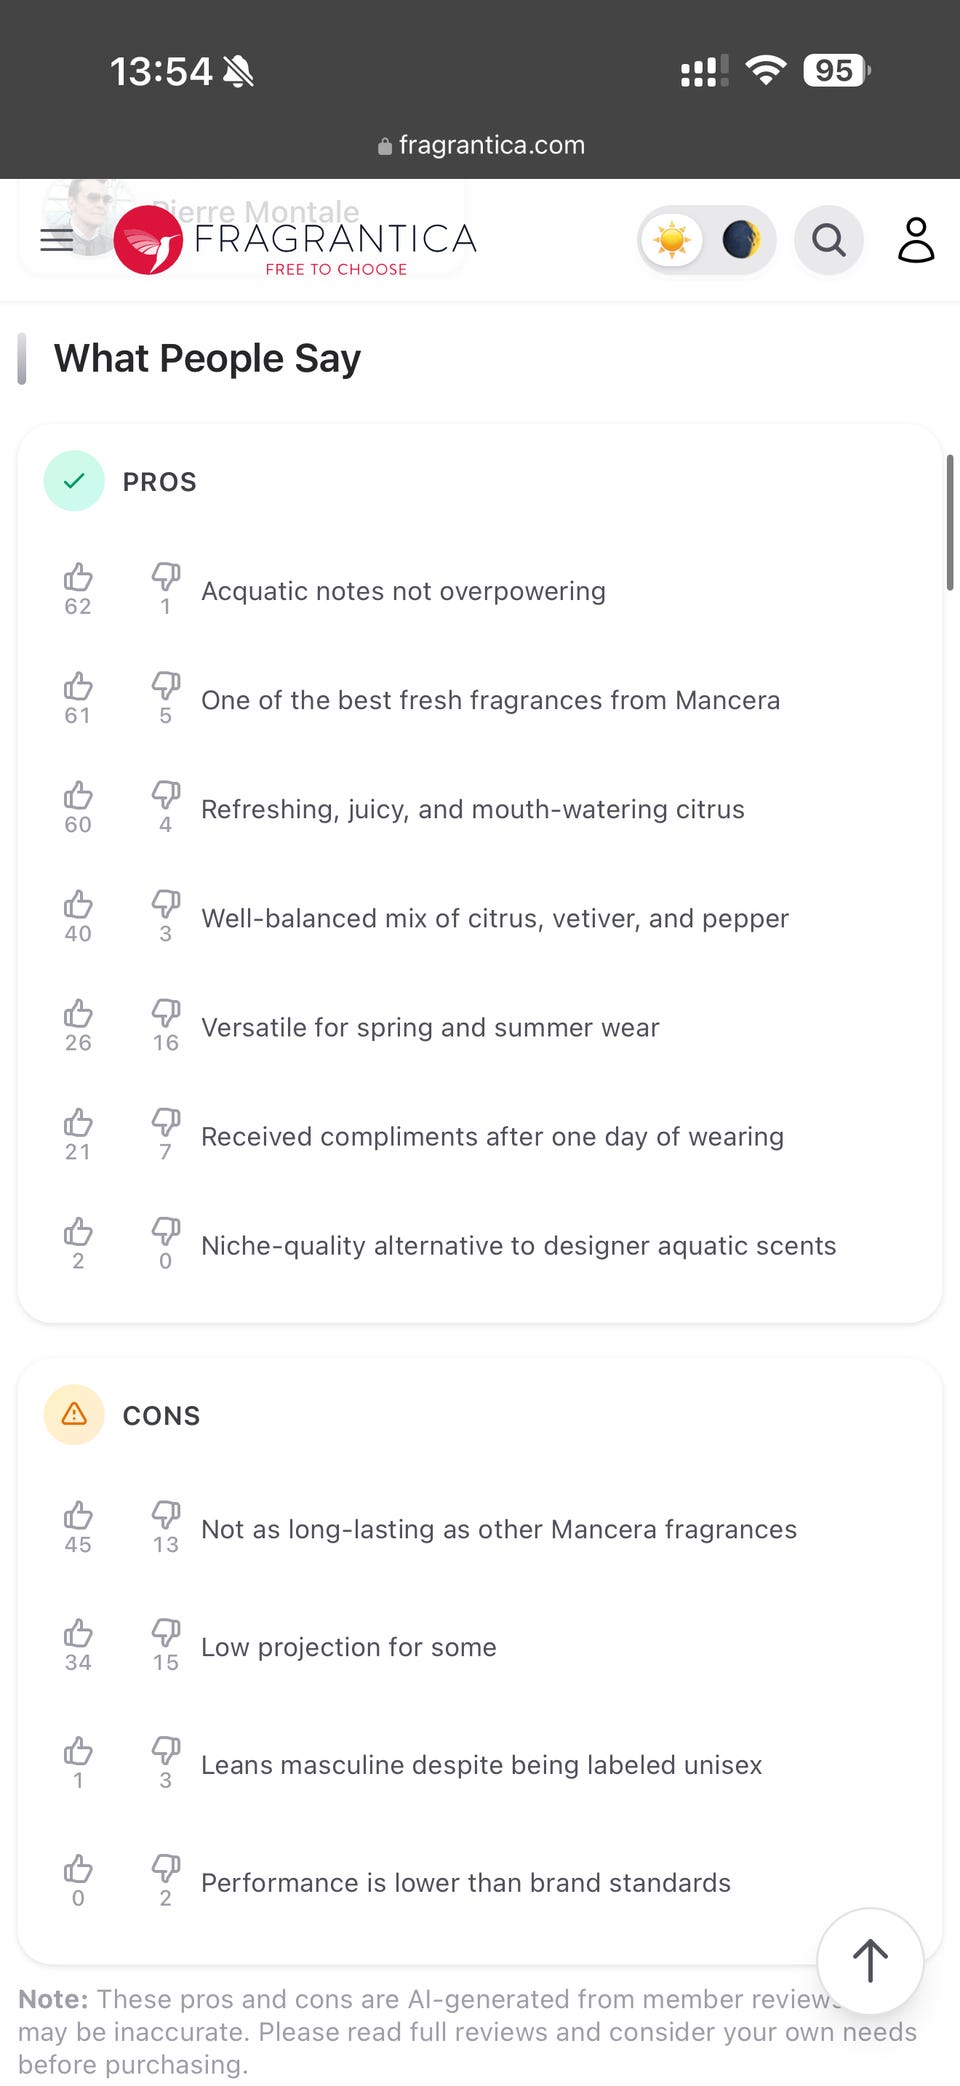Image resolution: width=960 pixels, height=2086 pixels.
Task: Tap the scroll-to-top arrow button
Action: (870, 1961)
